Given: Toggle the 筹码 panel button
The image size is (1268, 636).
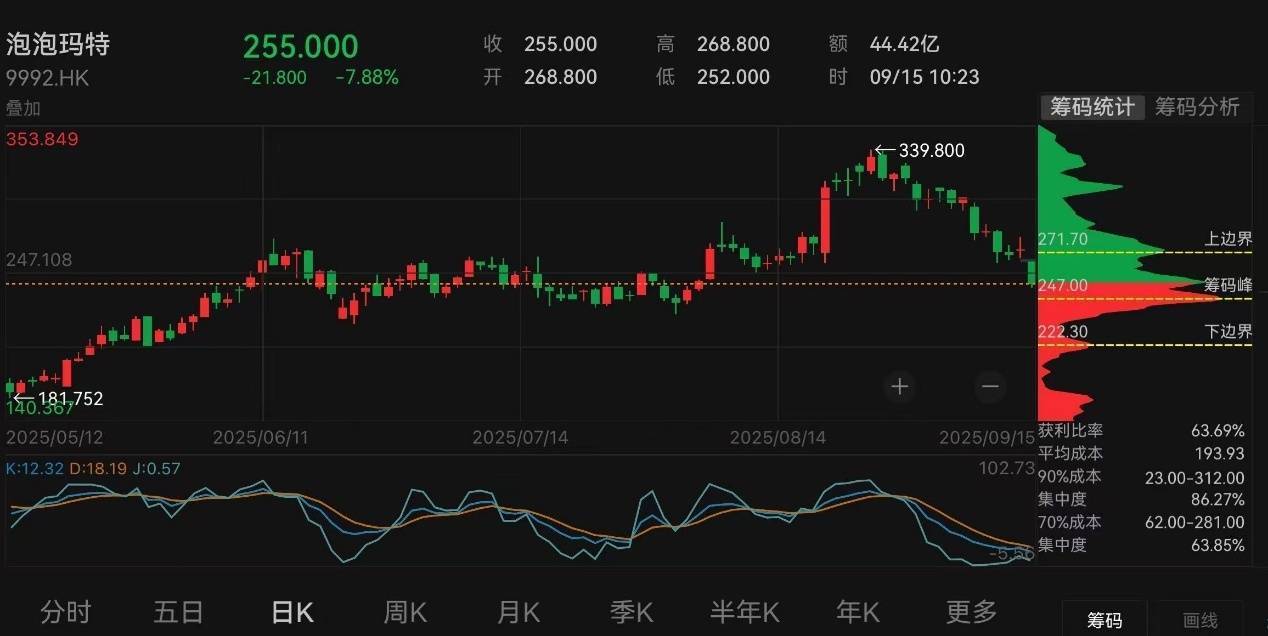Looking at the screenshot, I should [1105, 621].
